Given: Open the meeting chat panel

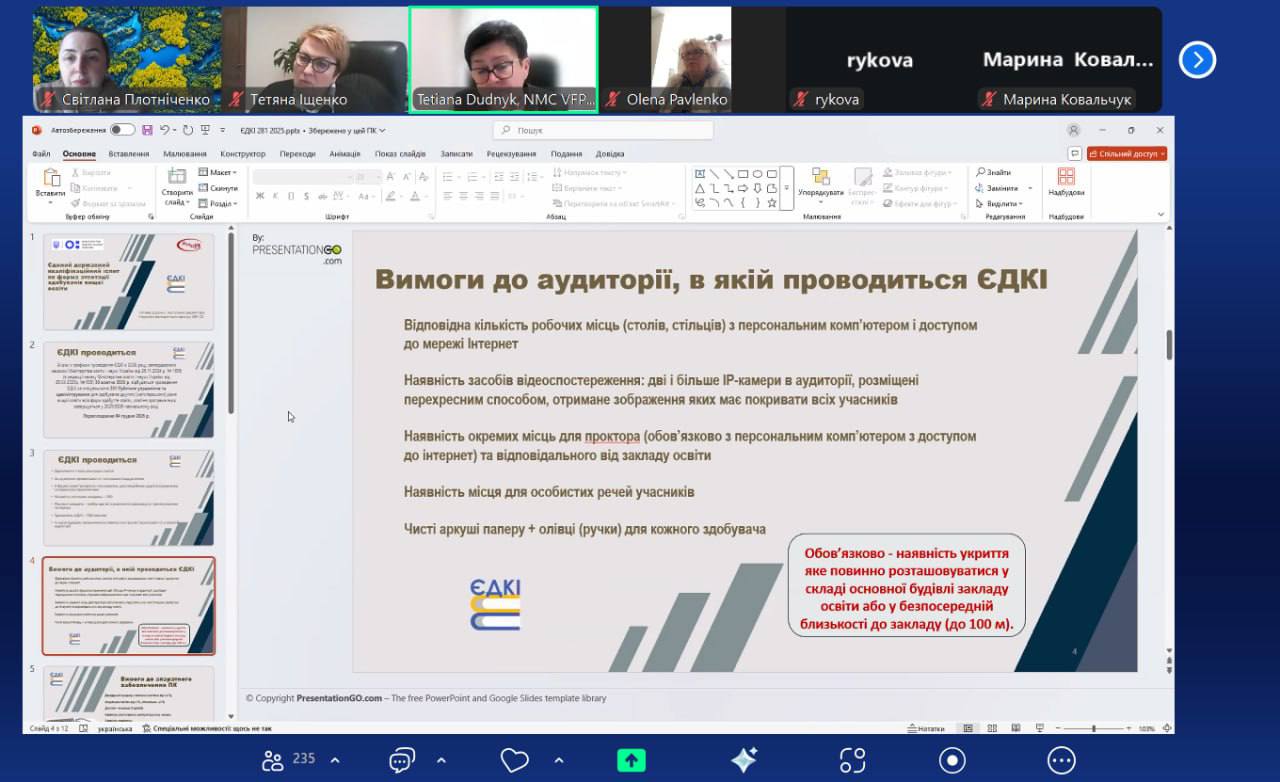Looking at the screenshot, I should pyautogui.click(x=402, y=760).
